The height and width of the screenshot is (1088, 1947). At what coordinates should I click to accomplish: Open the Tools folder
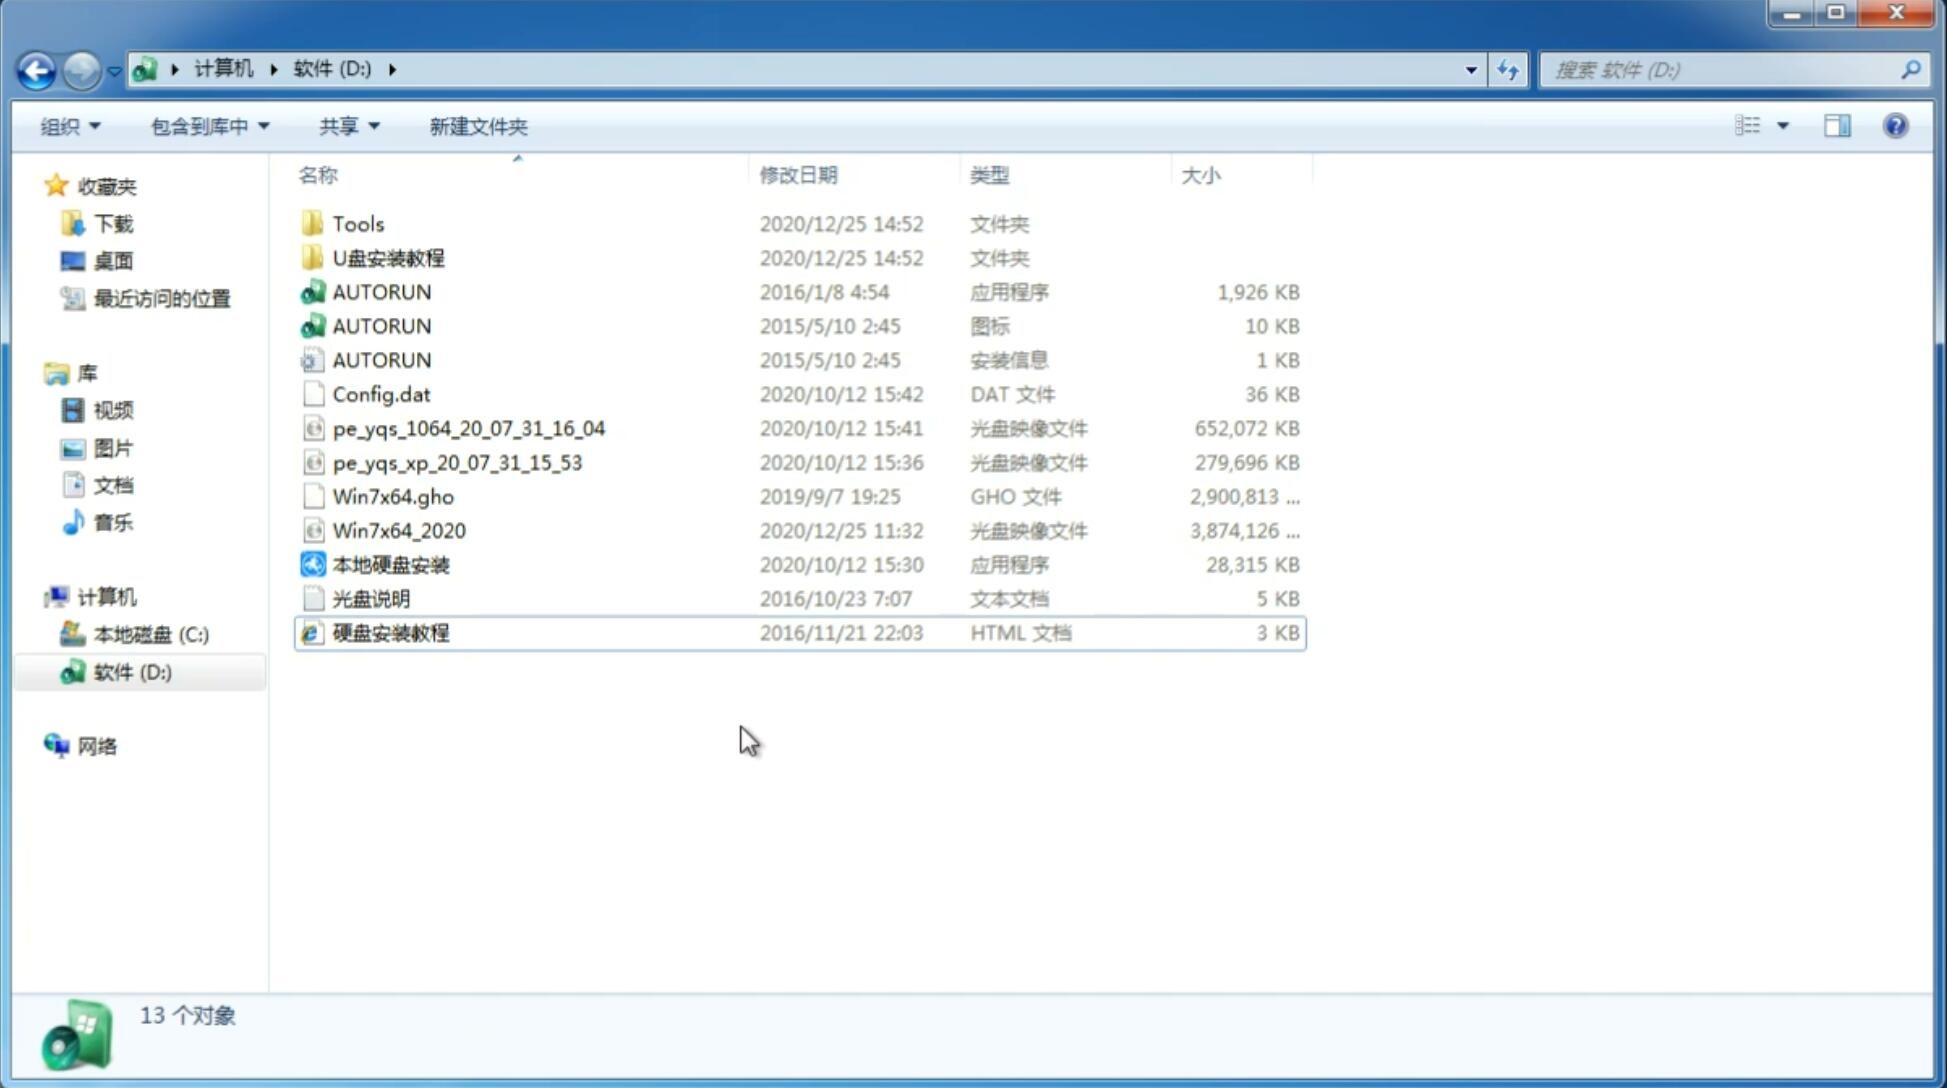pyautogui.click(x=357, y=223)
